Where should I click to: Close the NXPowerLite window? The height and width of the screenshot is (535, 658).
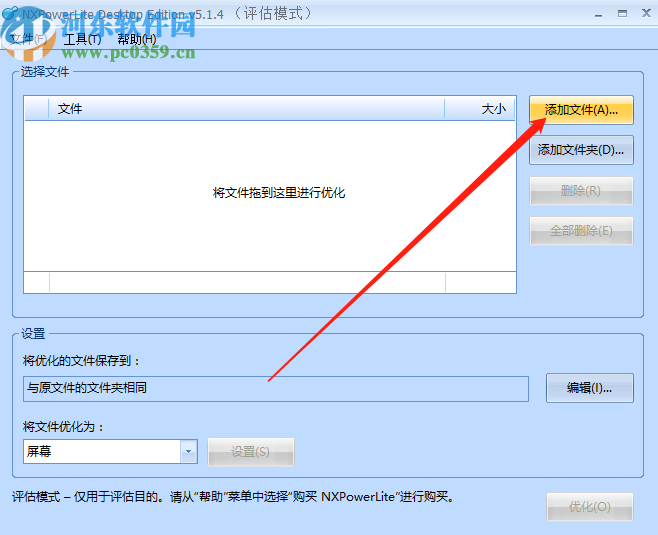coord(646,14)
